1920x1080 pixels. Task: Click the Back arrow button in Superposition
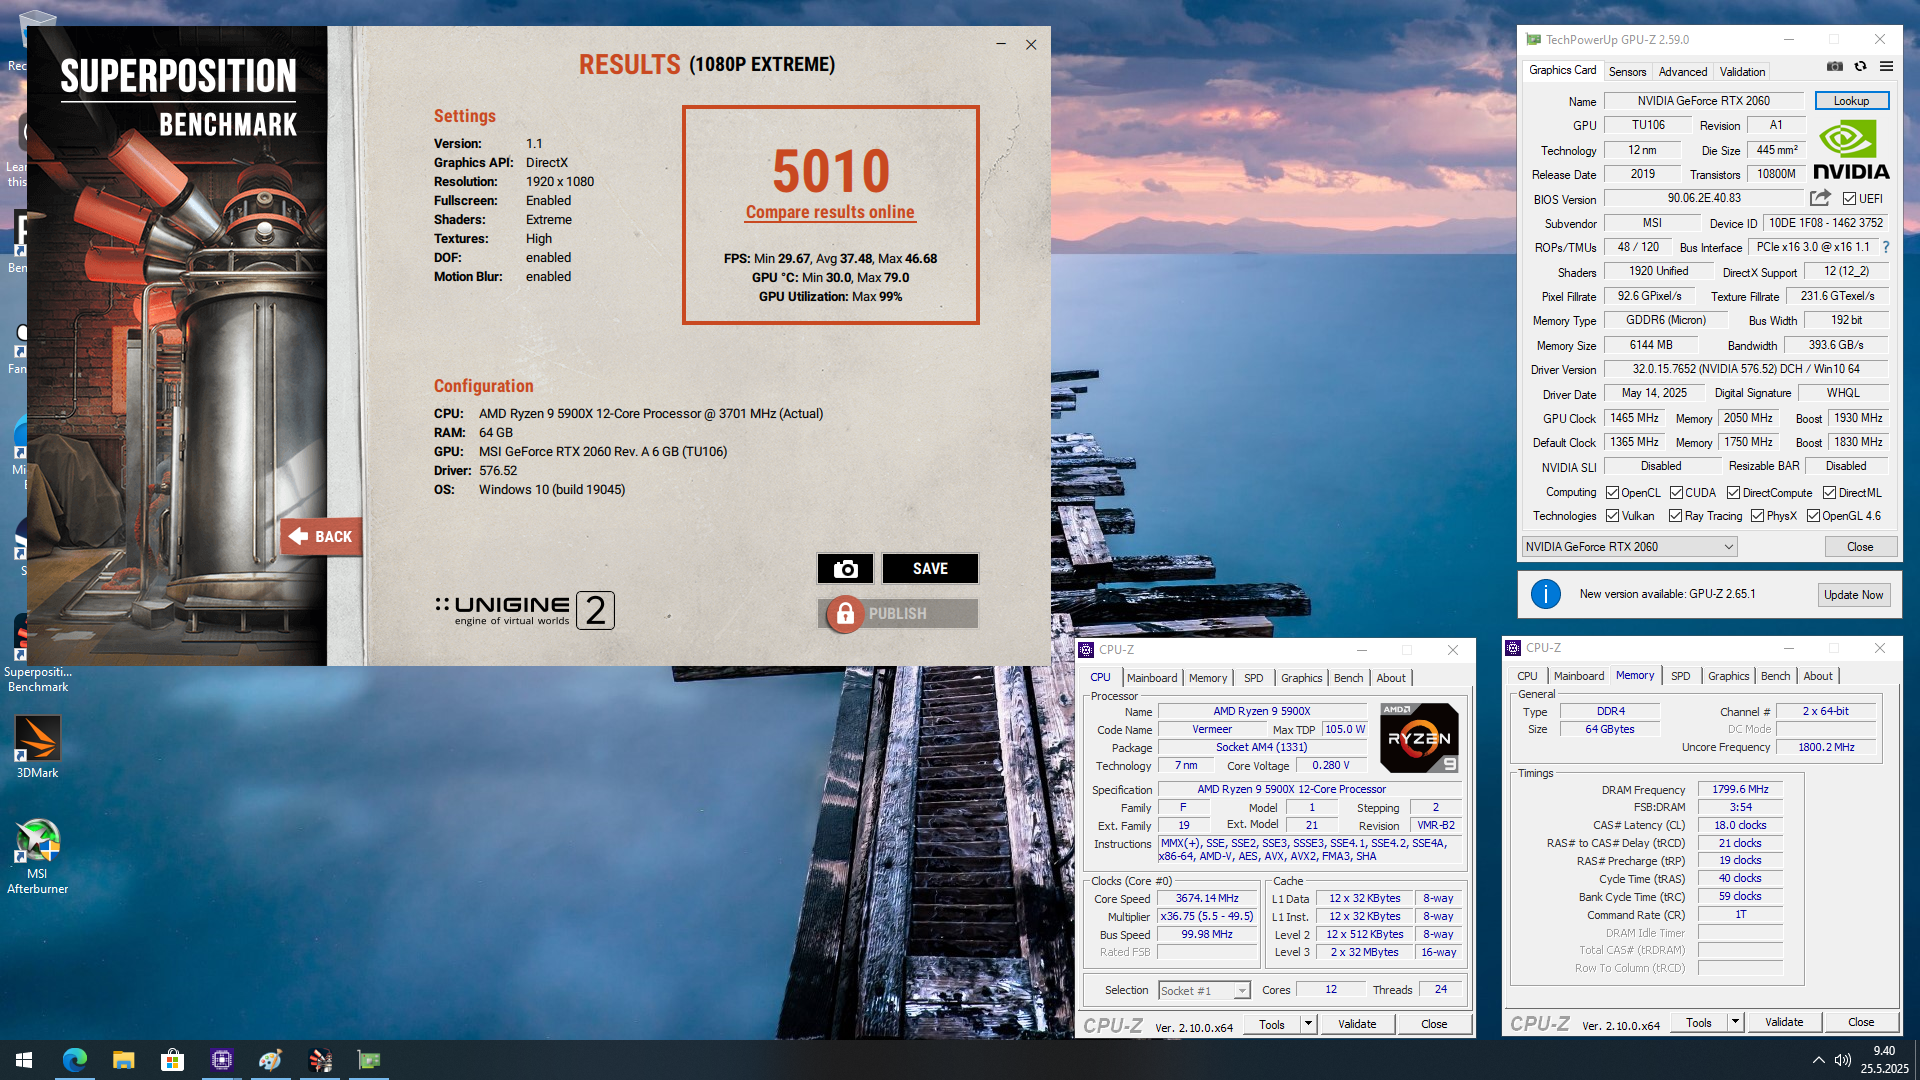tap(321, 537)
